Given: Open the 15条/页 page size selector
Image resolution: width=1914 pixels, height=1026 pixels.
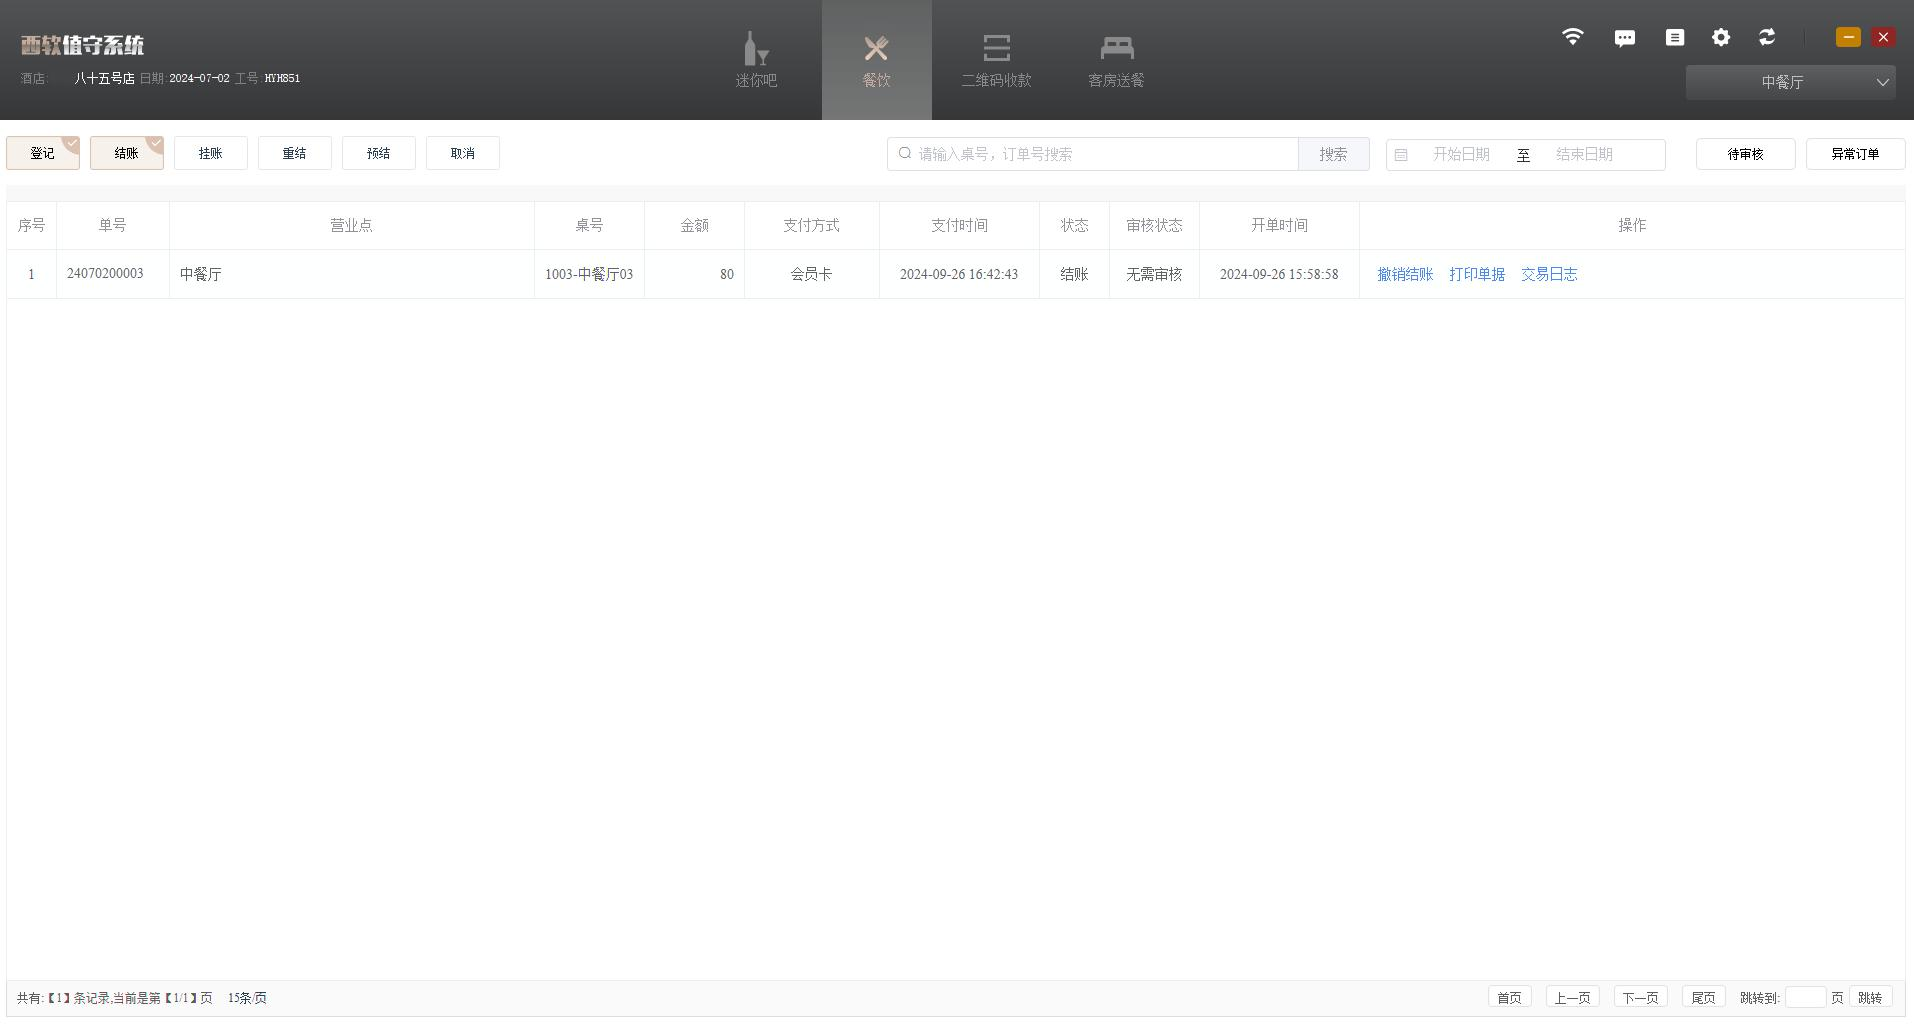Looking at the screenshot, I should [247, 998].
